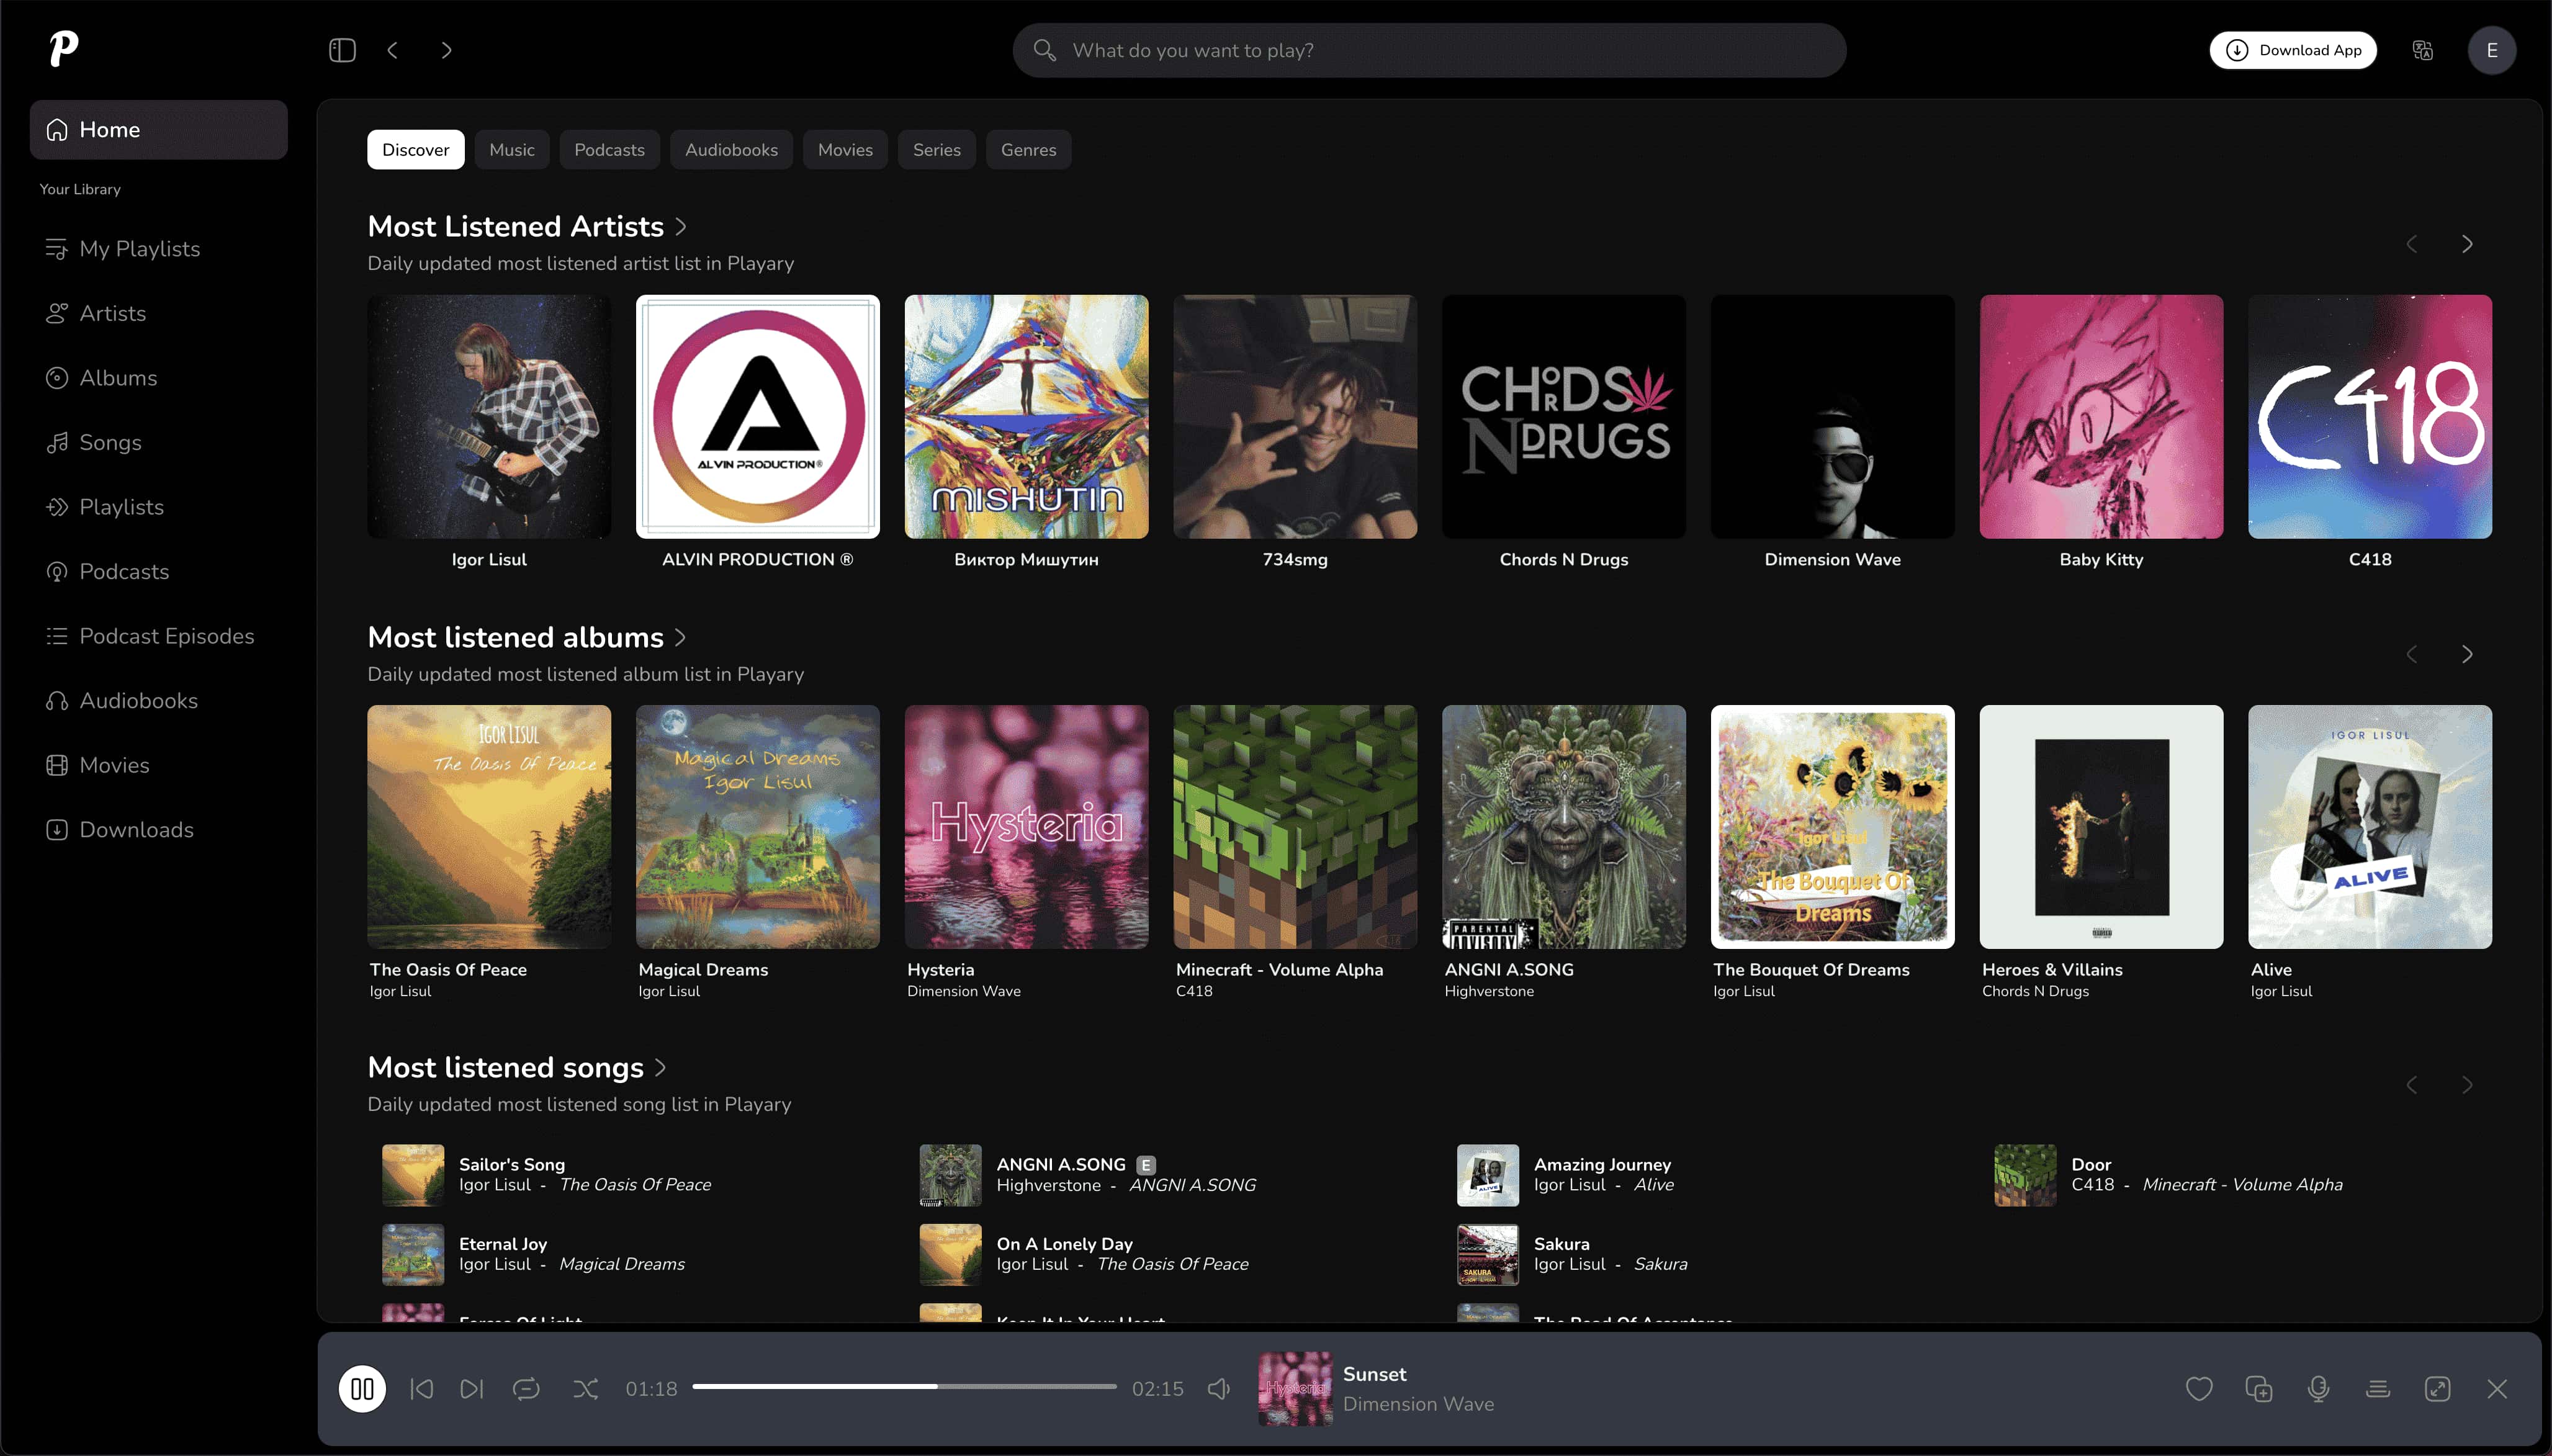Open the user profile avatar E
Viewport: 2552px width, 1456px height.
coord(2492,50)
